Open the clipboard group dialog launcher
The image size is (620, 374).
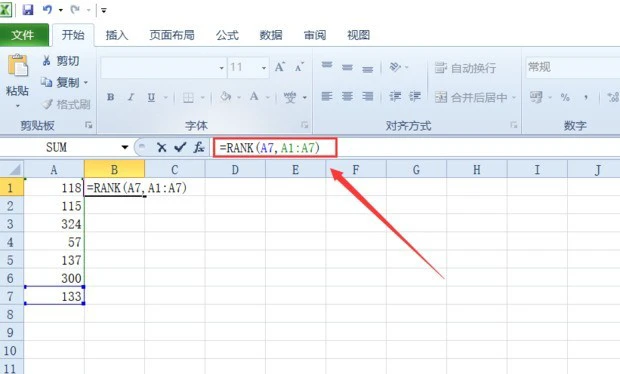pos(89,125)
